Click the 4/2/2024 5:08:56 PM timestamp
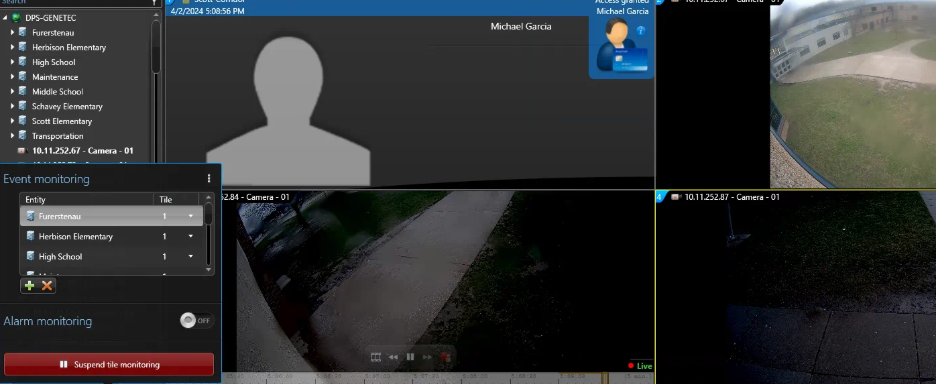The height and width of the screenshot is (384, 936). click(207, 11)
